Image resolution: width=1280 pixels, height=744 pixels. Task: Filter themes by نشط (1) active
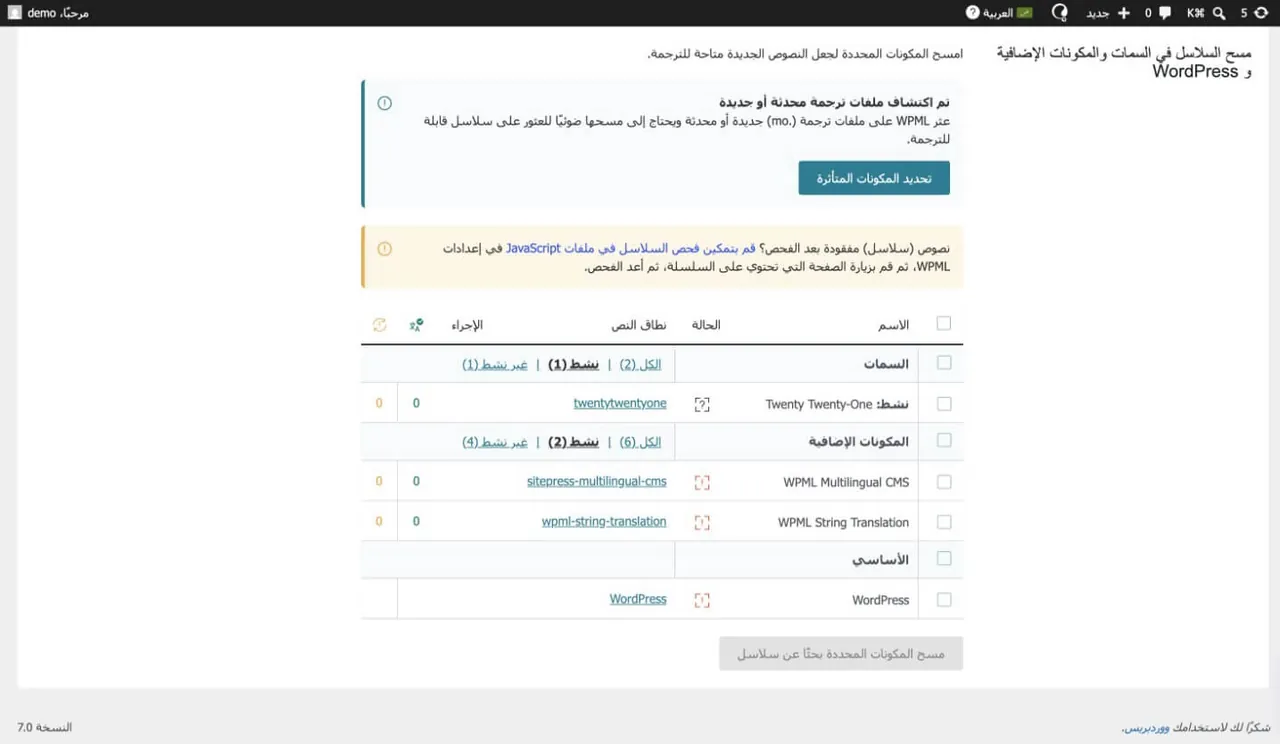pyautogui.click(x=573, y=365)
